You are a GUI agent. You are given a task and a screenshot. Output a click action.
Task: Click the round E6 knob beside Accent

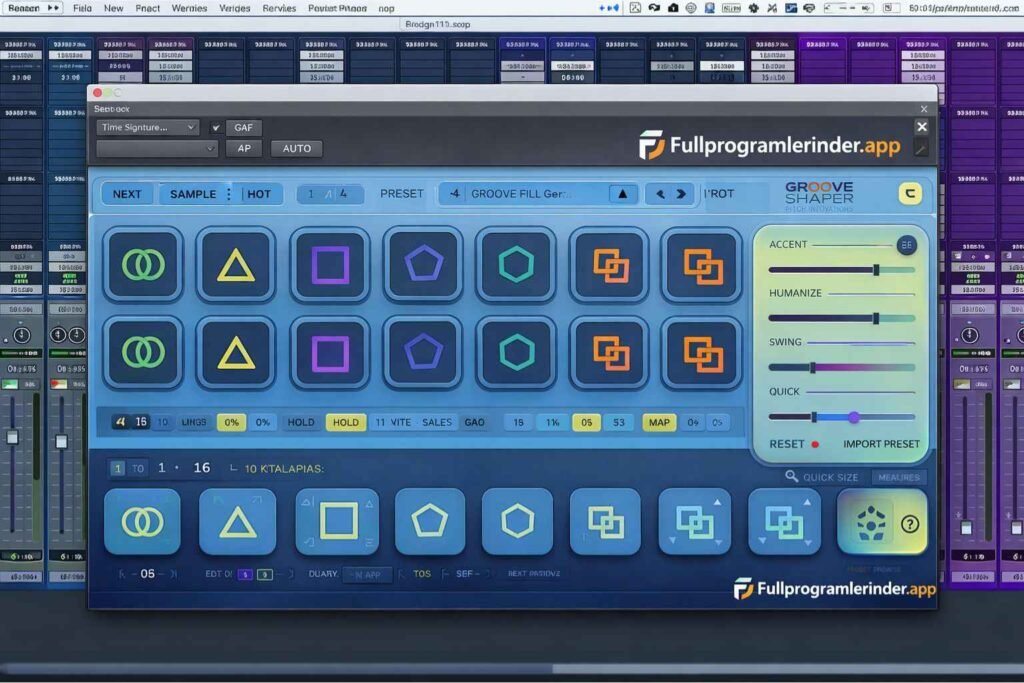(906, 245)
